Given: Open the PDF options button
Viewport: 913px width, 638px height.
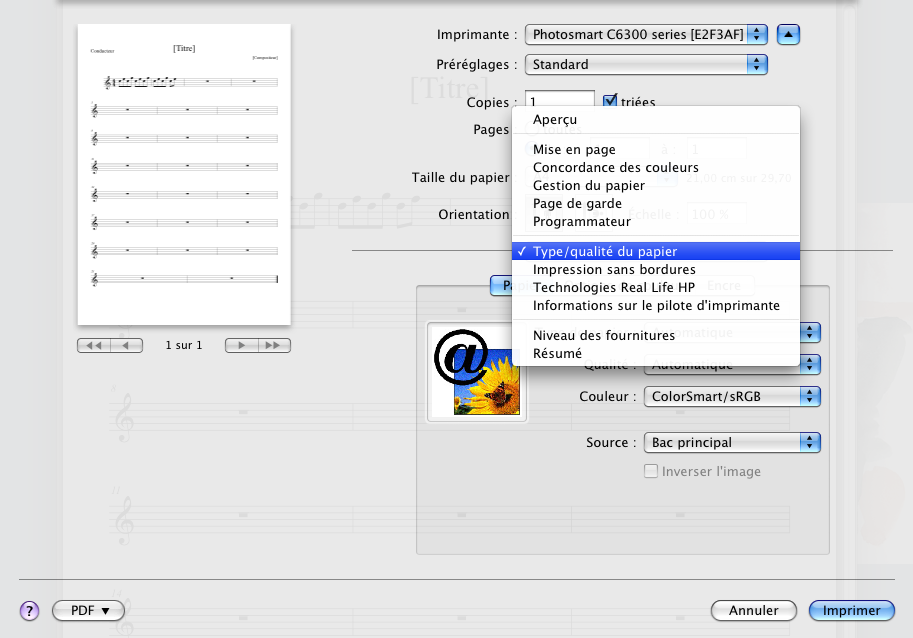Looking at the screenshot, I should [x=88, y=610].
